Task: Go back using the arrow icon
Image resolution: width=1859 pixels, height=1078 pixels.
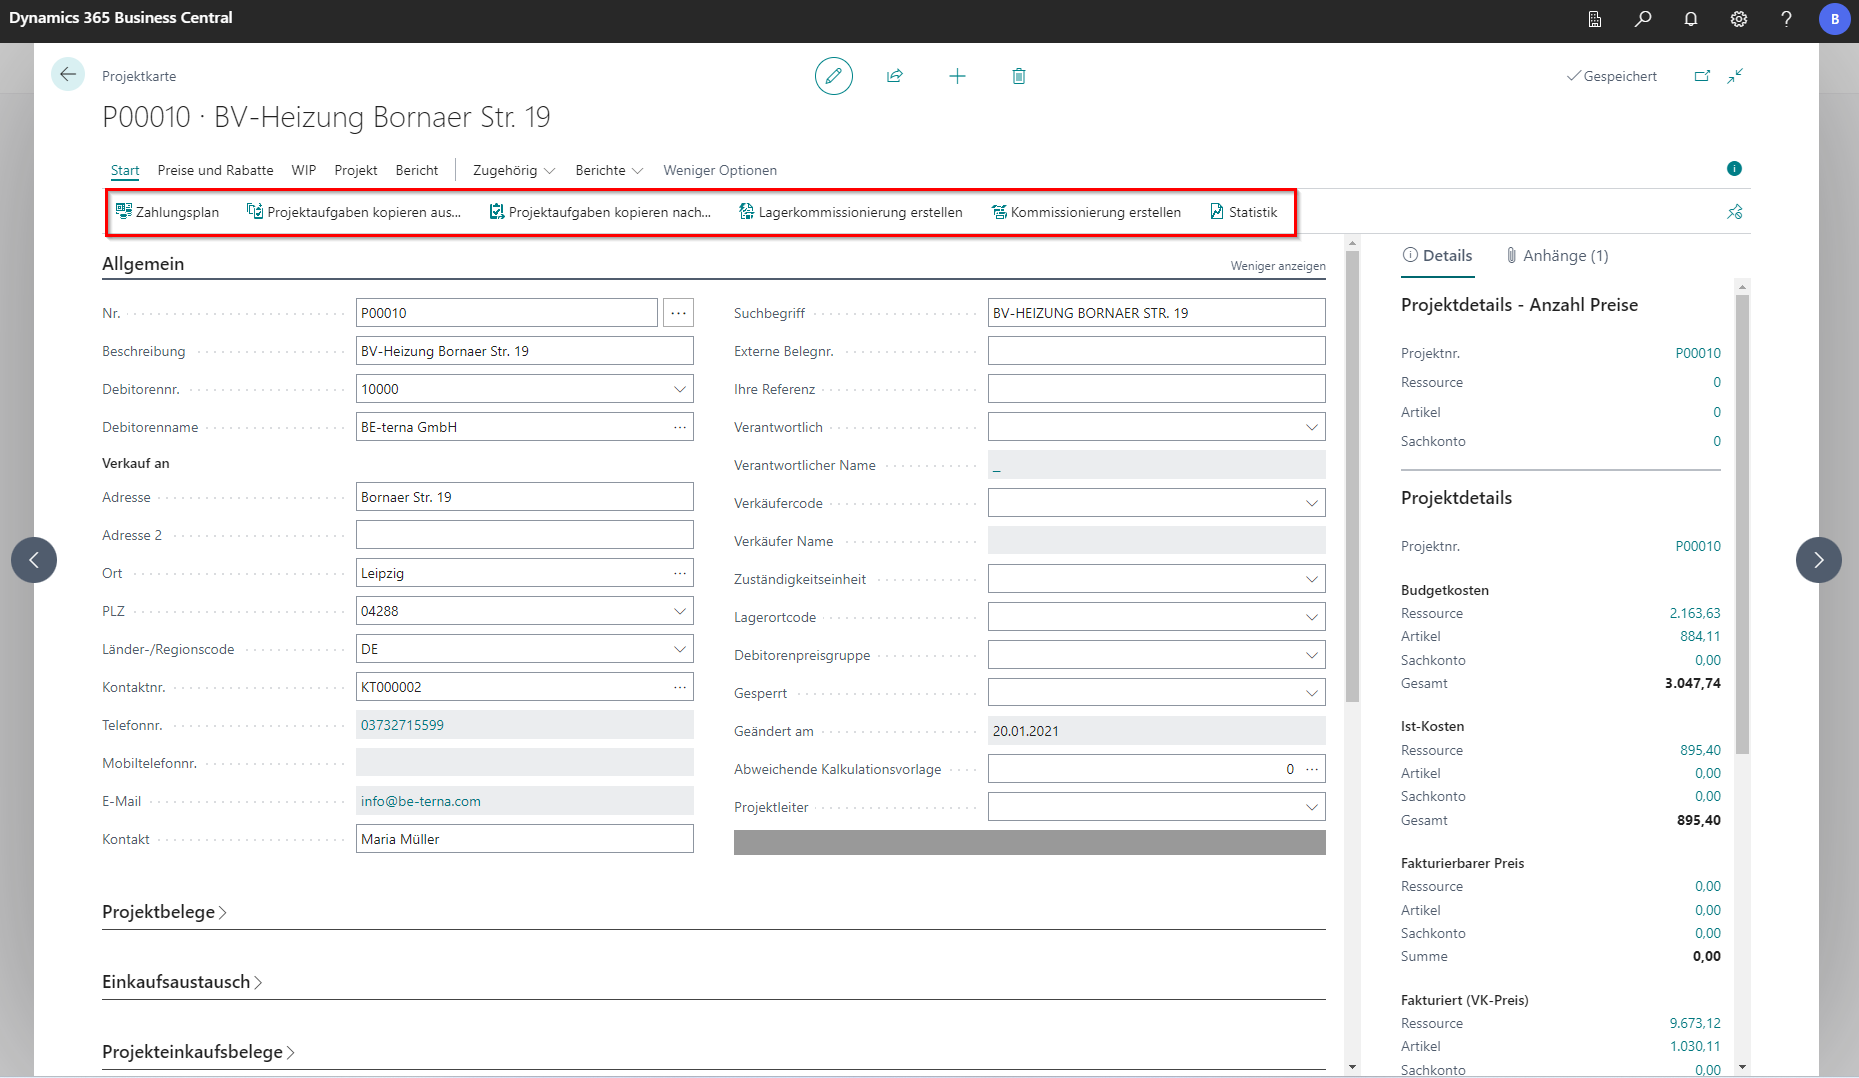Action: (x=68, y=75)
